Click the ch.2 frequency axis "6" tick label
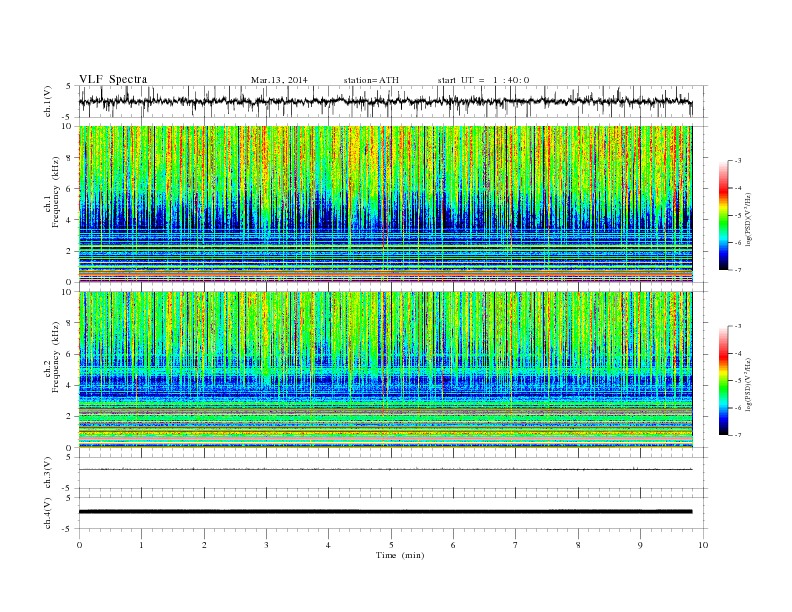The image size is (792, 612). click(69, 354)
